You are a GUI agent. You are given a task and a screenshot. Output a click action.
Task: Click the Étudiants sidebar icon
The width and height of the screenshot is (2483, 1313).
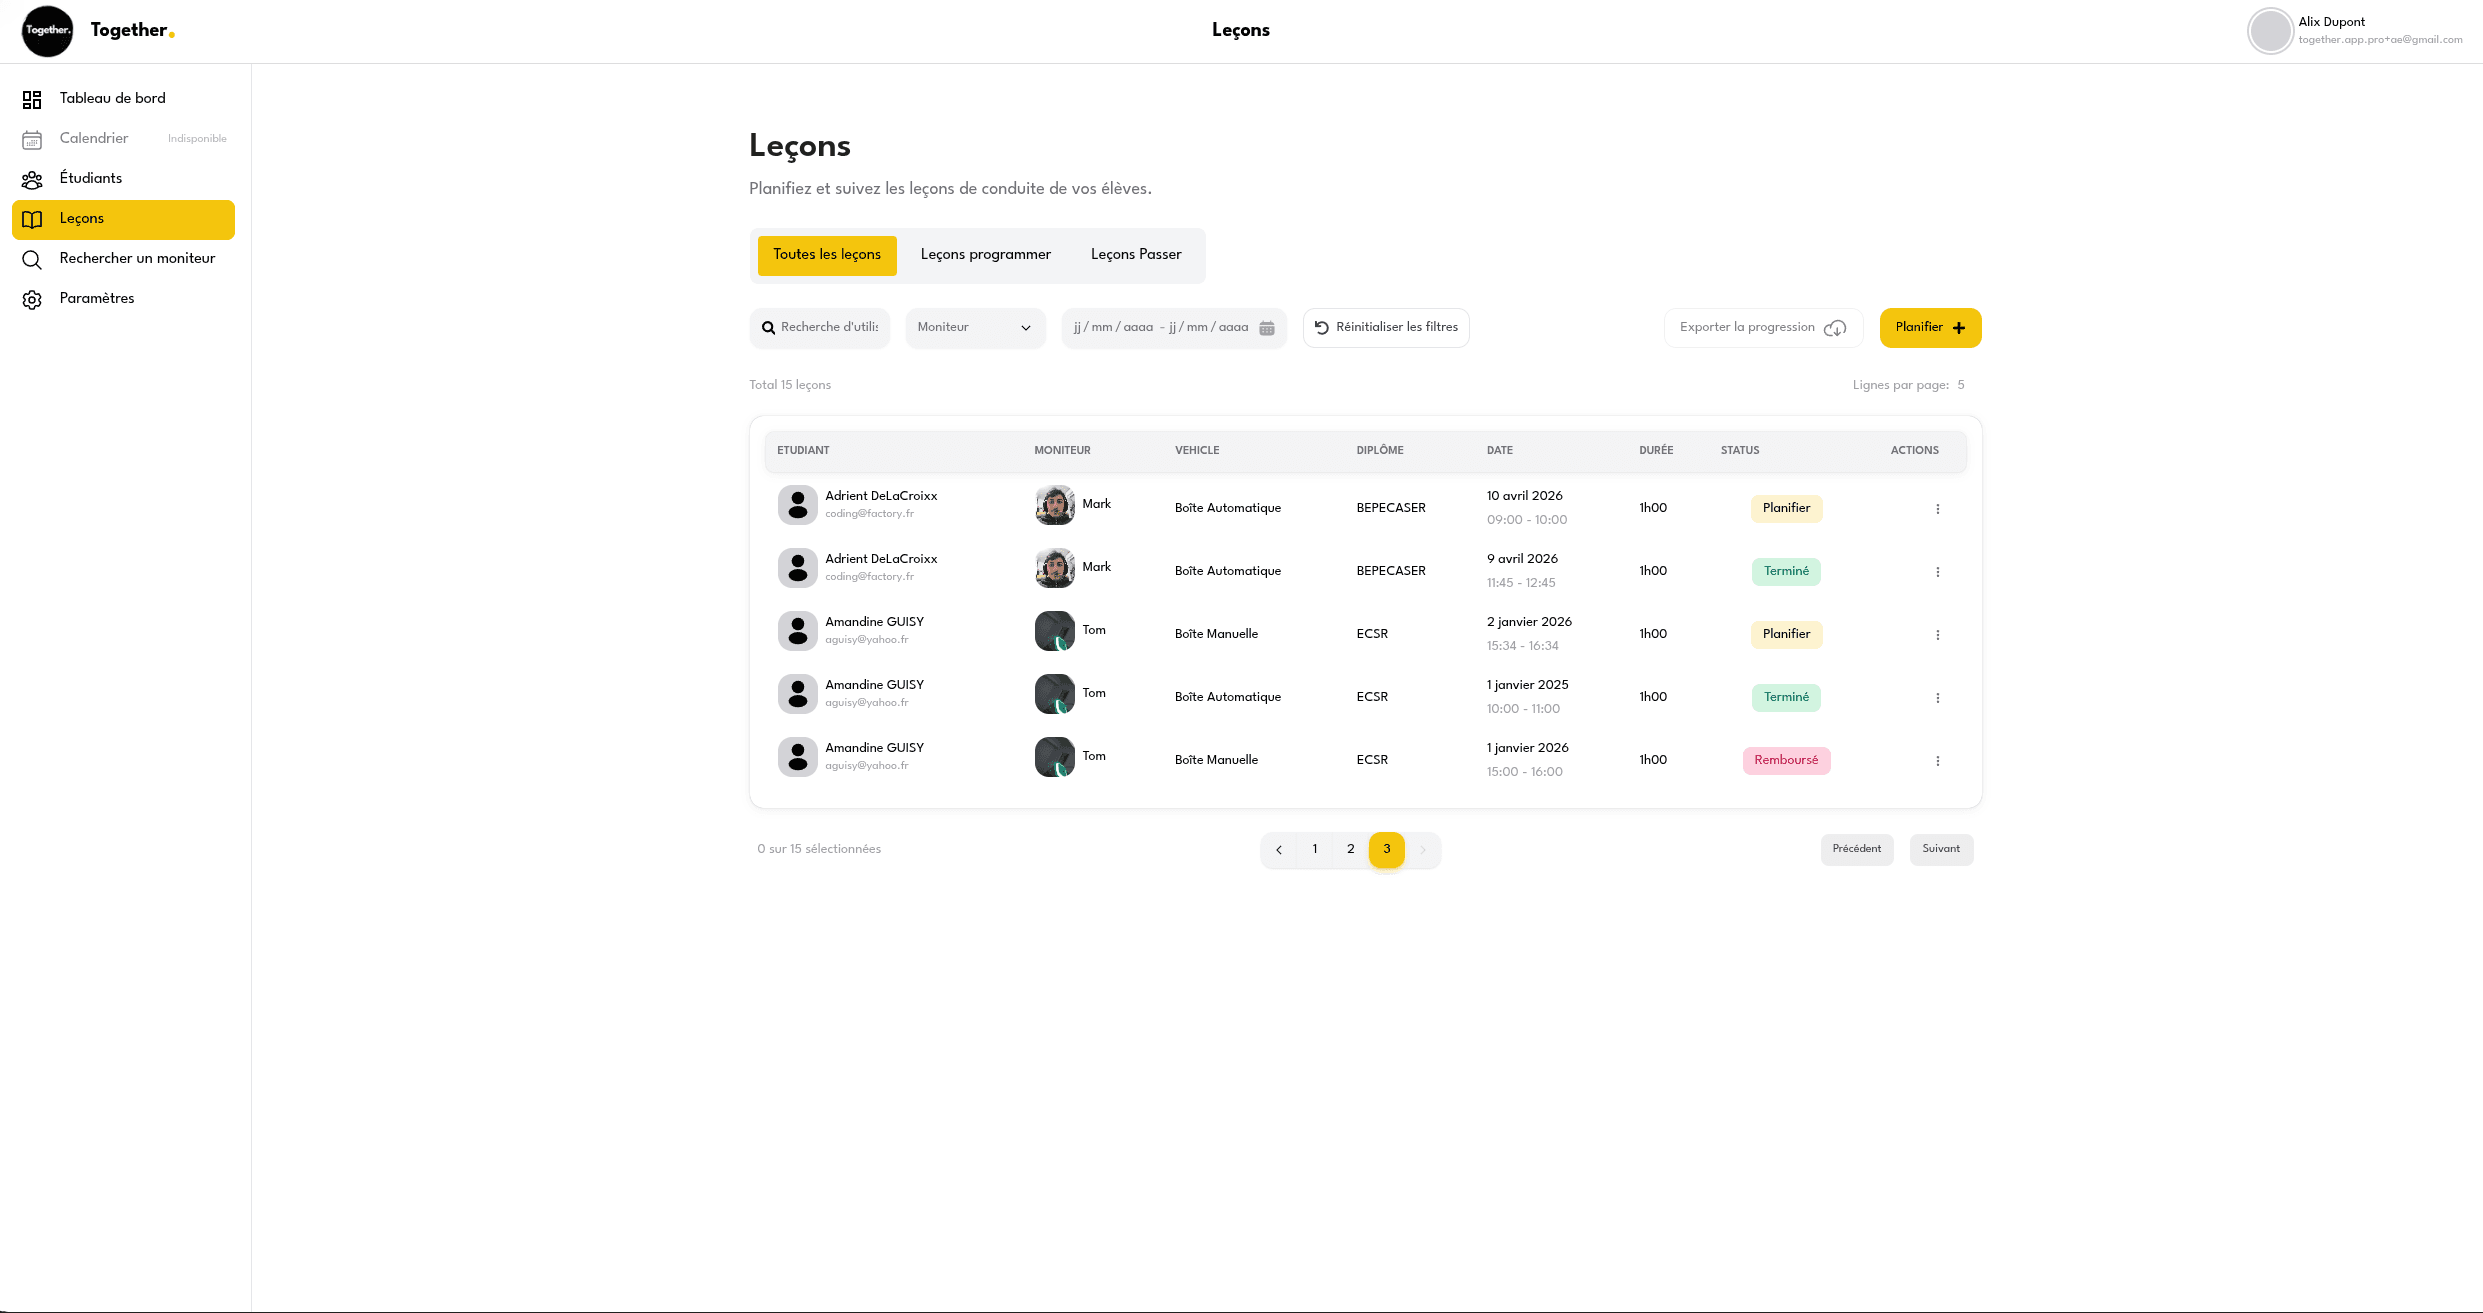click(x=32, y=180)
